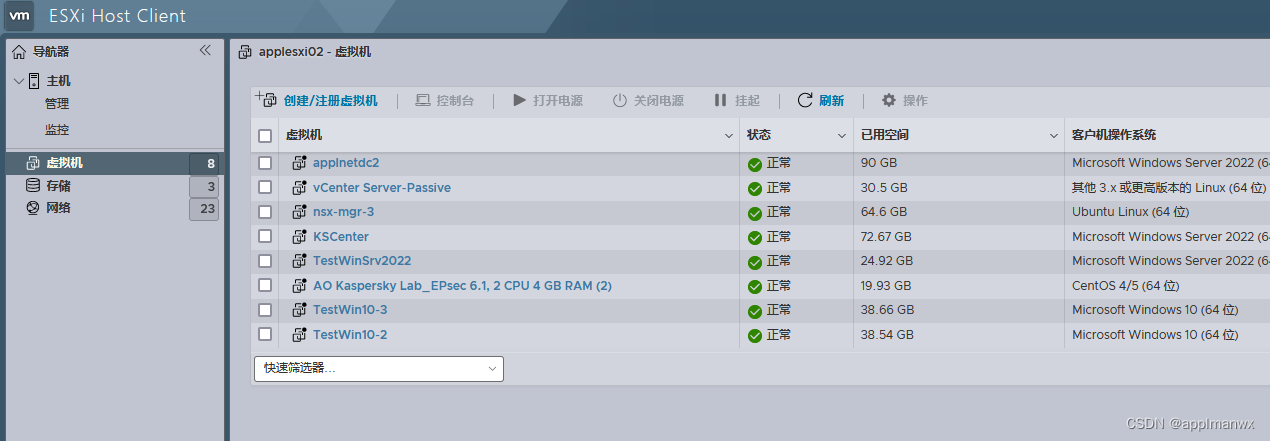Open the KSCenter VM link

tap(341, 237)
